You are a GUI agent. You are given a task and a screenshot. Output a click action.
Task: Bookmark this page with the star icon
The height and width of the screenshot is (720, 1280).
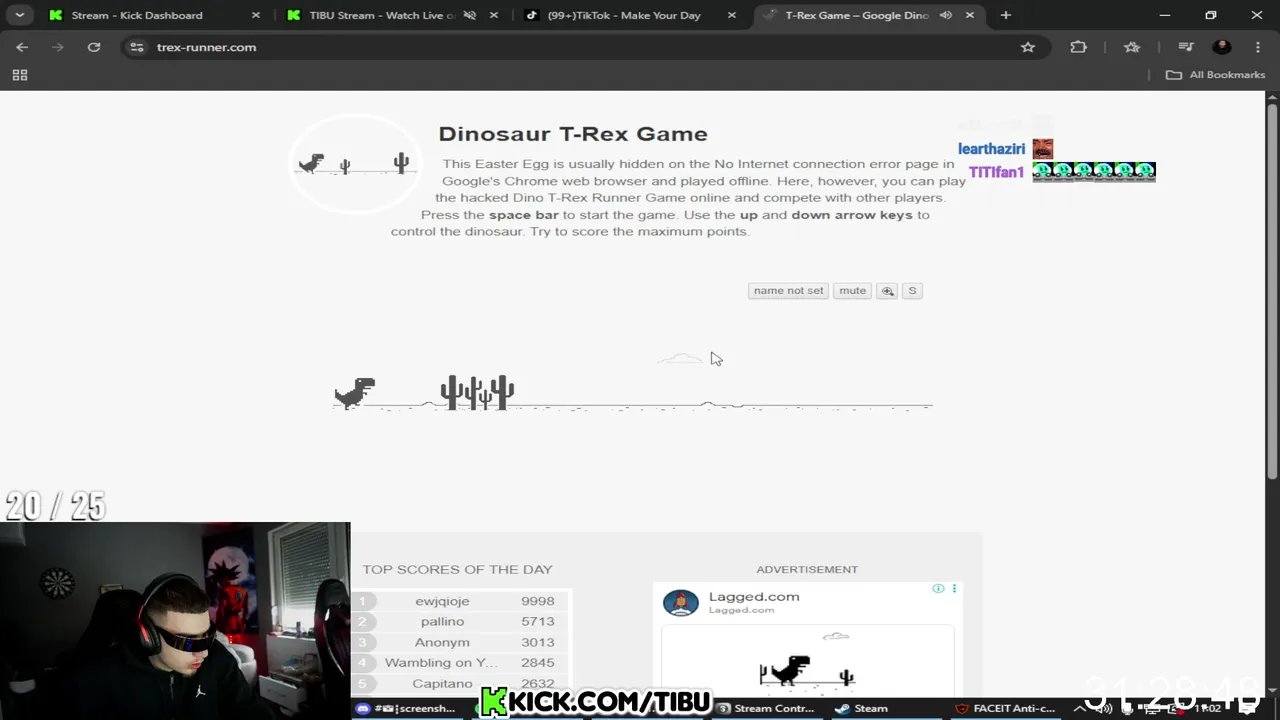[1028, 47]
